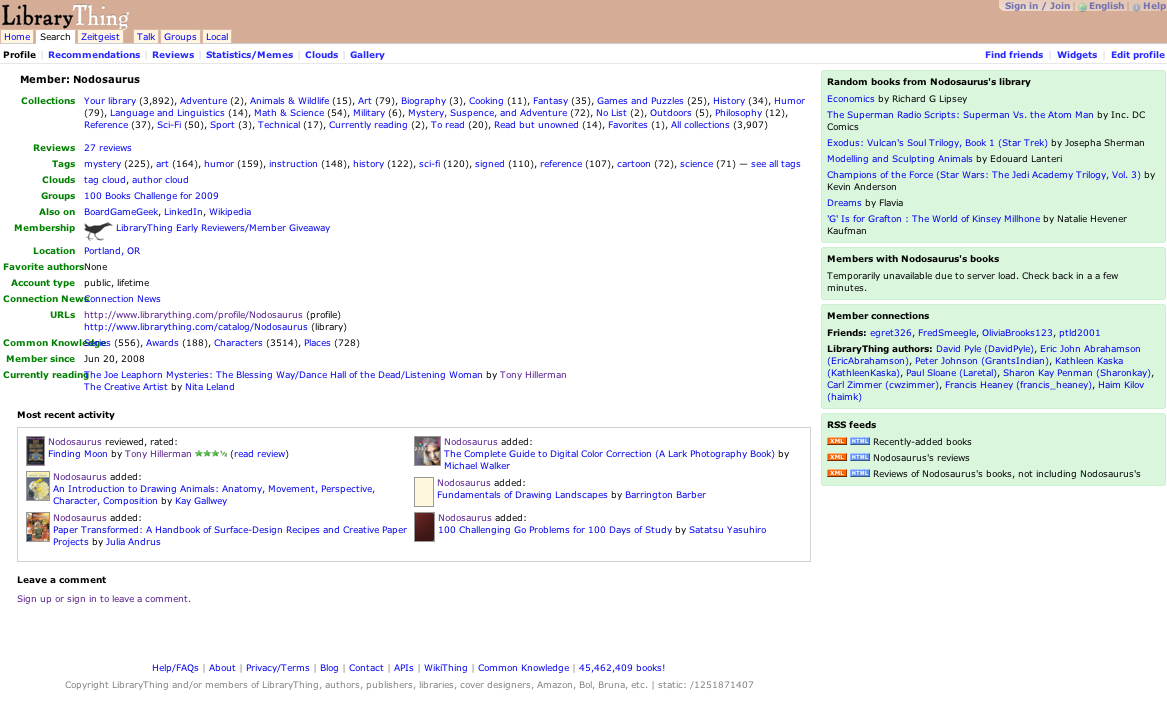Open the Widgets link

click(x=1077, y=55)
